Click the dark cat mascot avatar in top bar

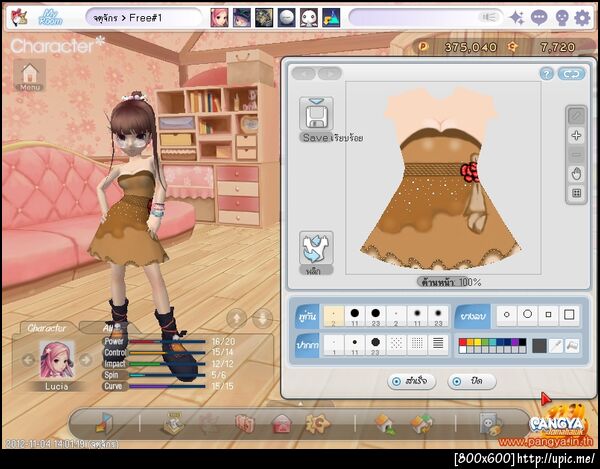click(264, 18)
